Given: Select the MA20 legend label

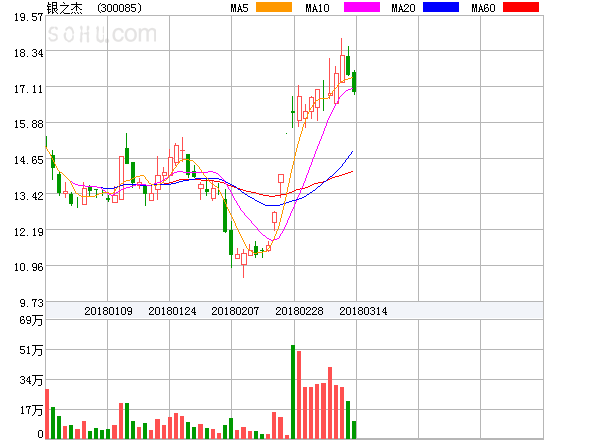Looking at the screenshot, I should click(403, 8).
